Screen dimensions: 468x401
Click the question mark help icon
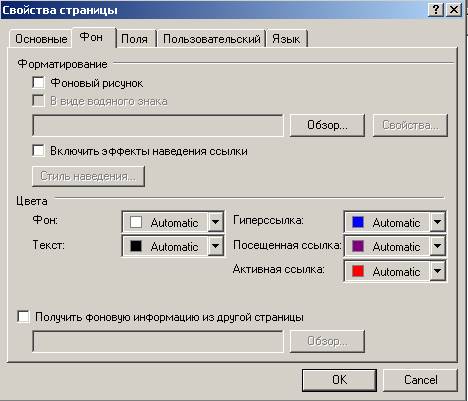[x=436, y=10]
